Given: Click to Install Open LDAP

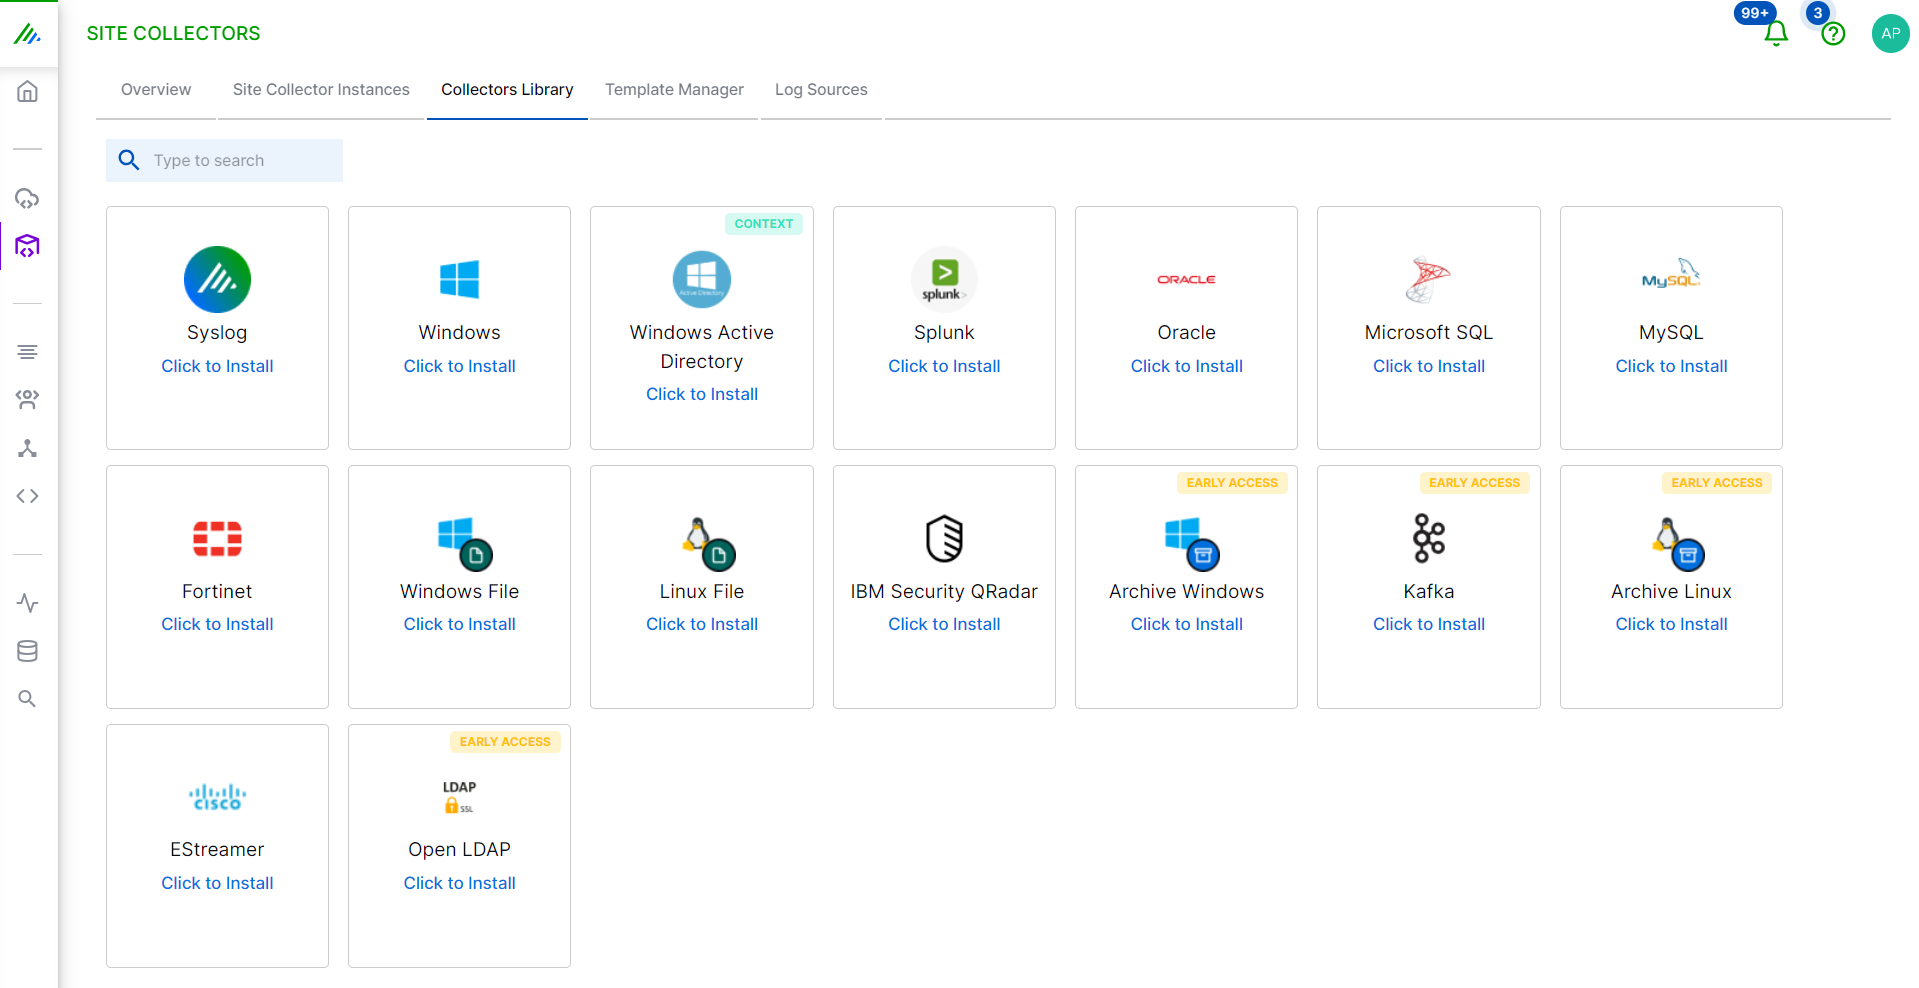Looking at the screenshot, I should (x=460, y=883).
